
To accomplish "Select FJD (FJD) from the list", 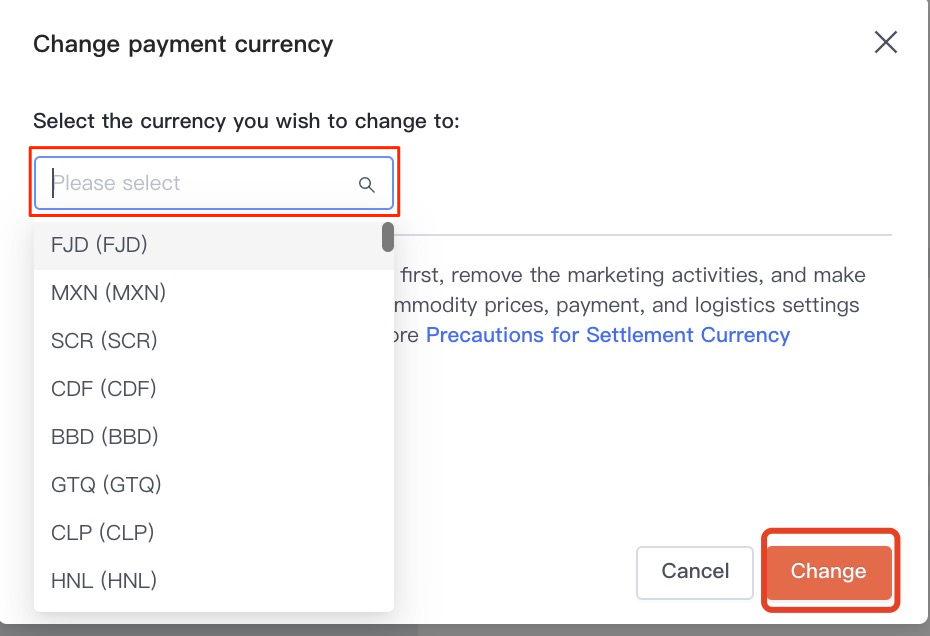I will (x=100, y=245).
